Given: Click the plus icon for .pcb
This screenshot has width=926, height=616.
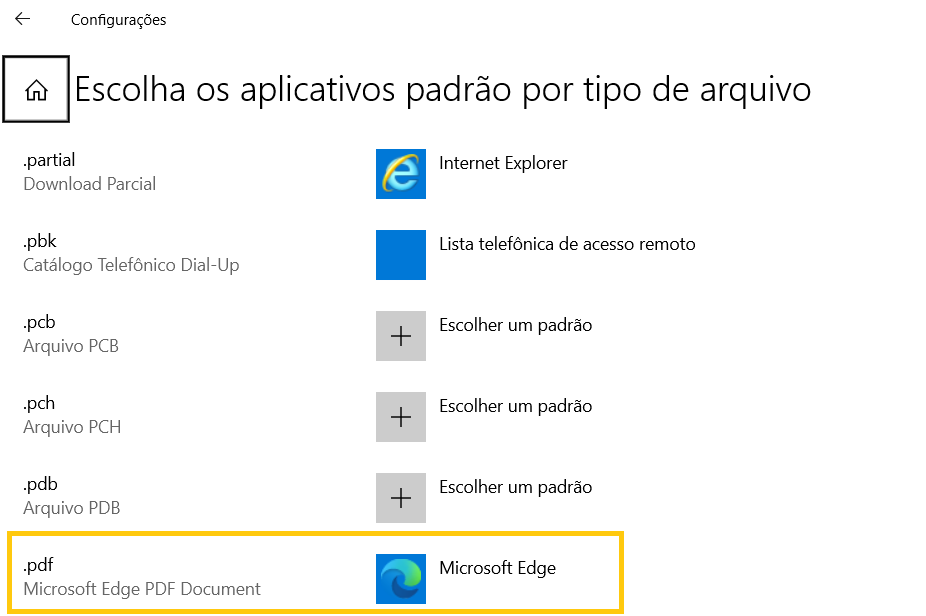Looking at the screenshot, I should 401,336.
